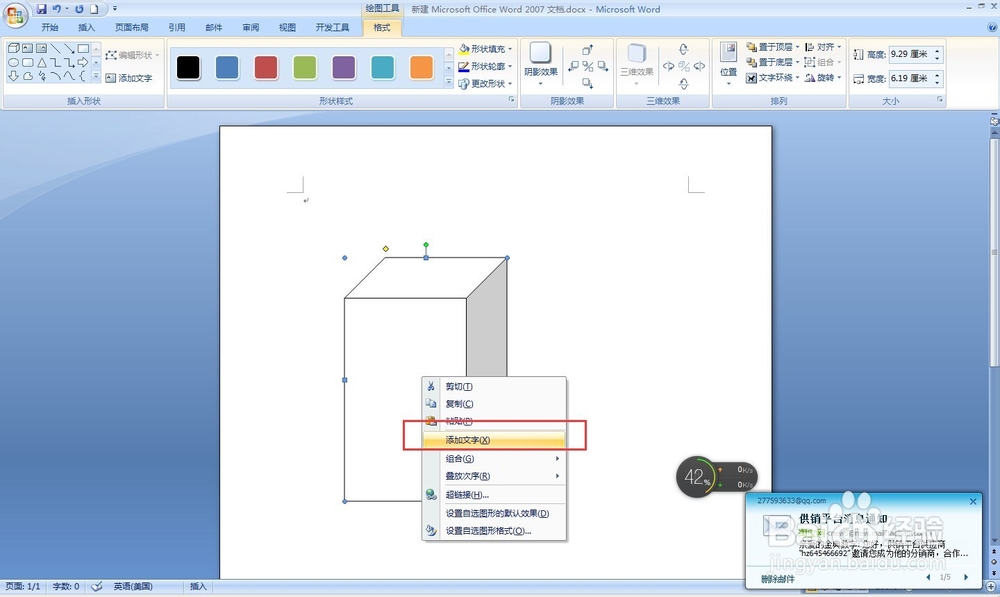Expand the 置于顶层 dropdown arrow
The height and width of the screenshot is (597, 1000).
coord(797,47)
